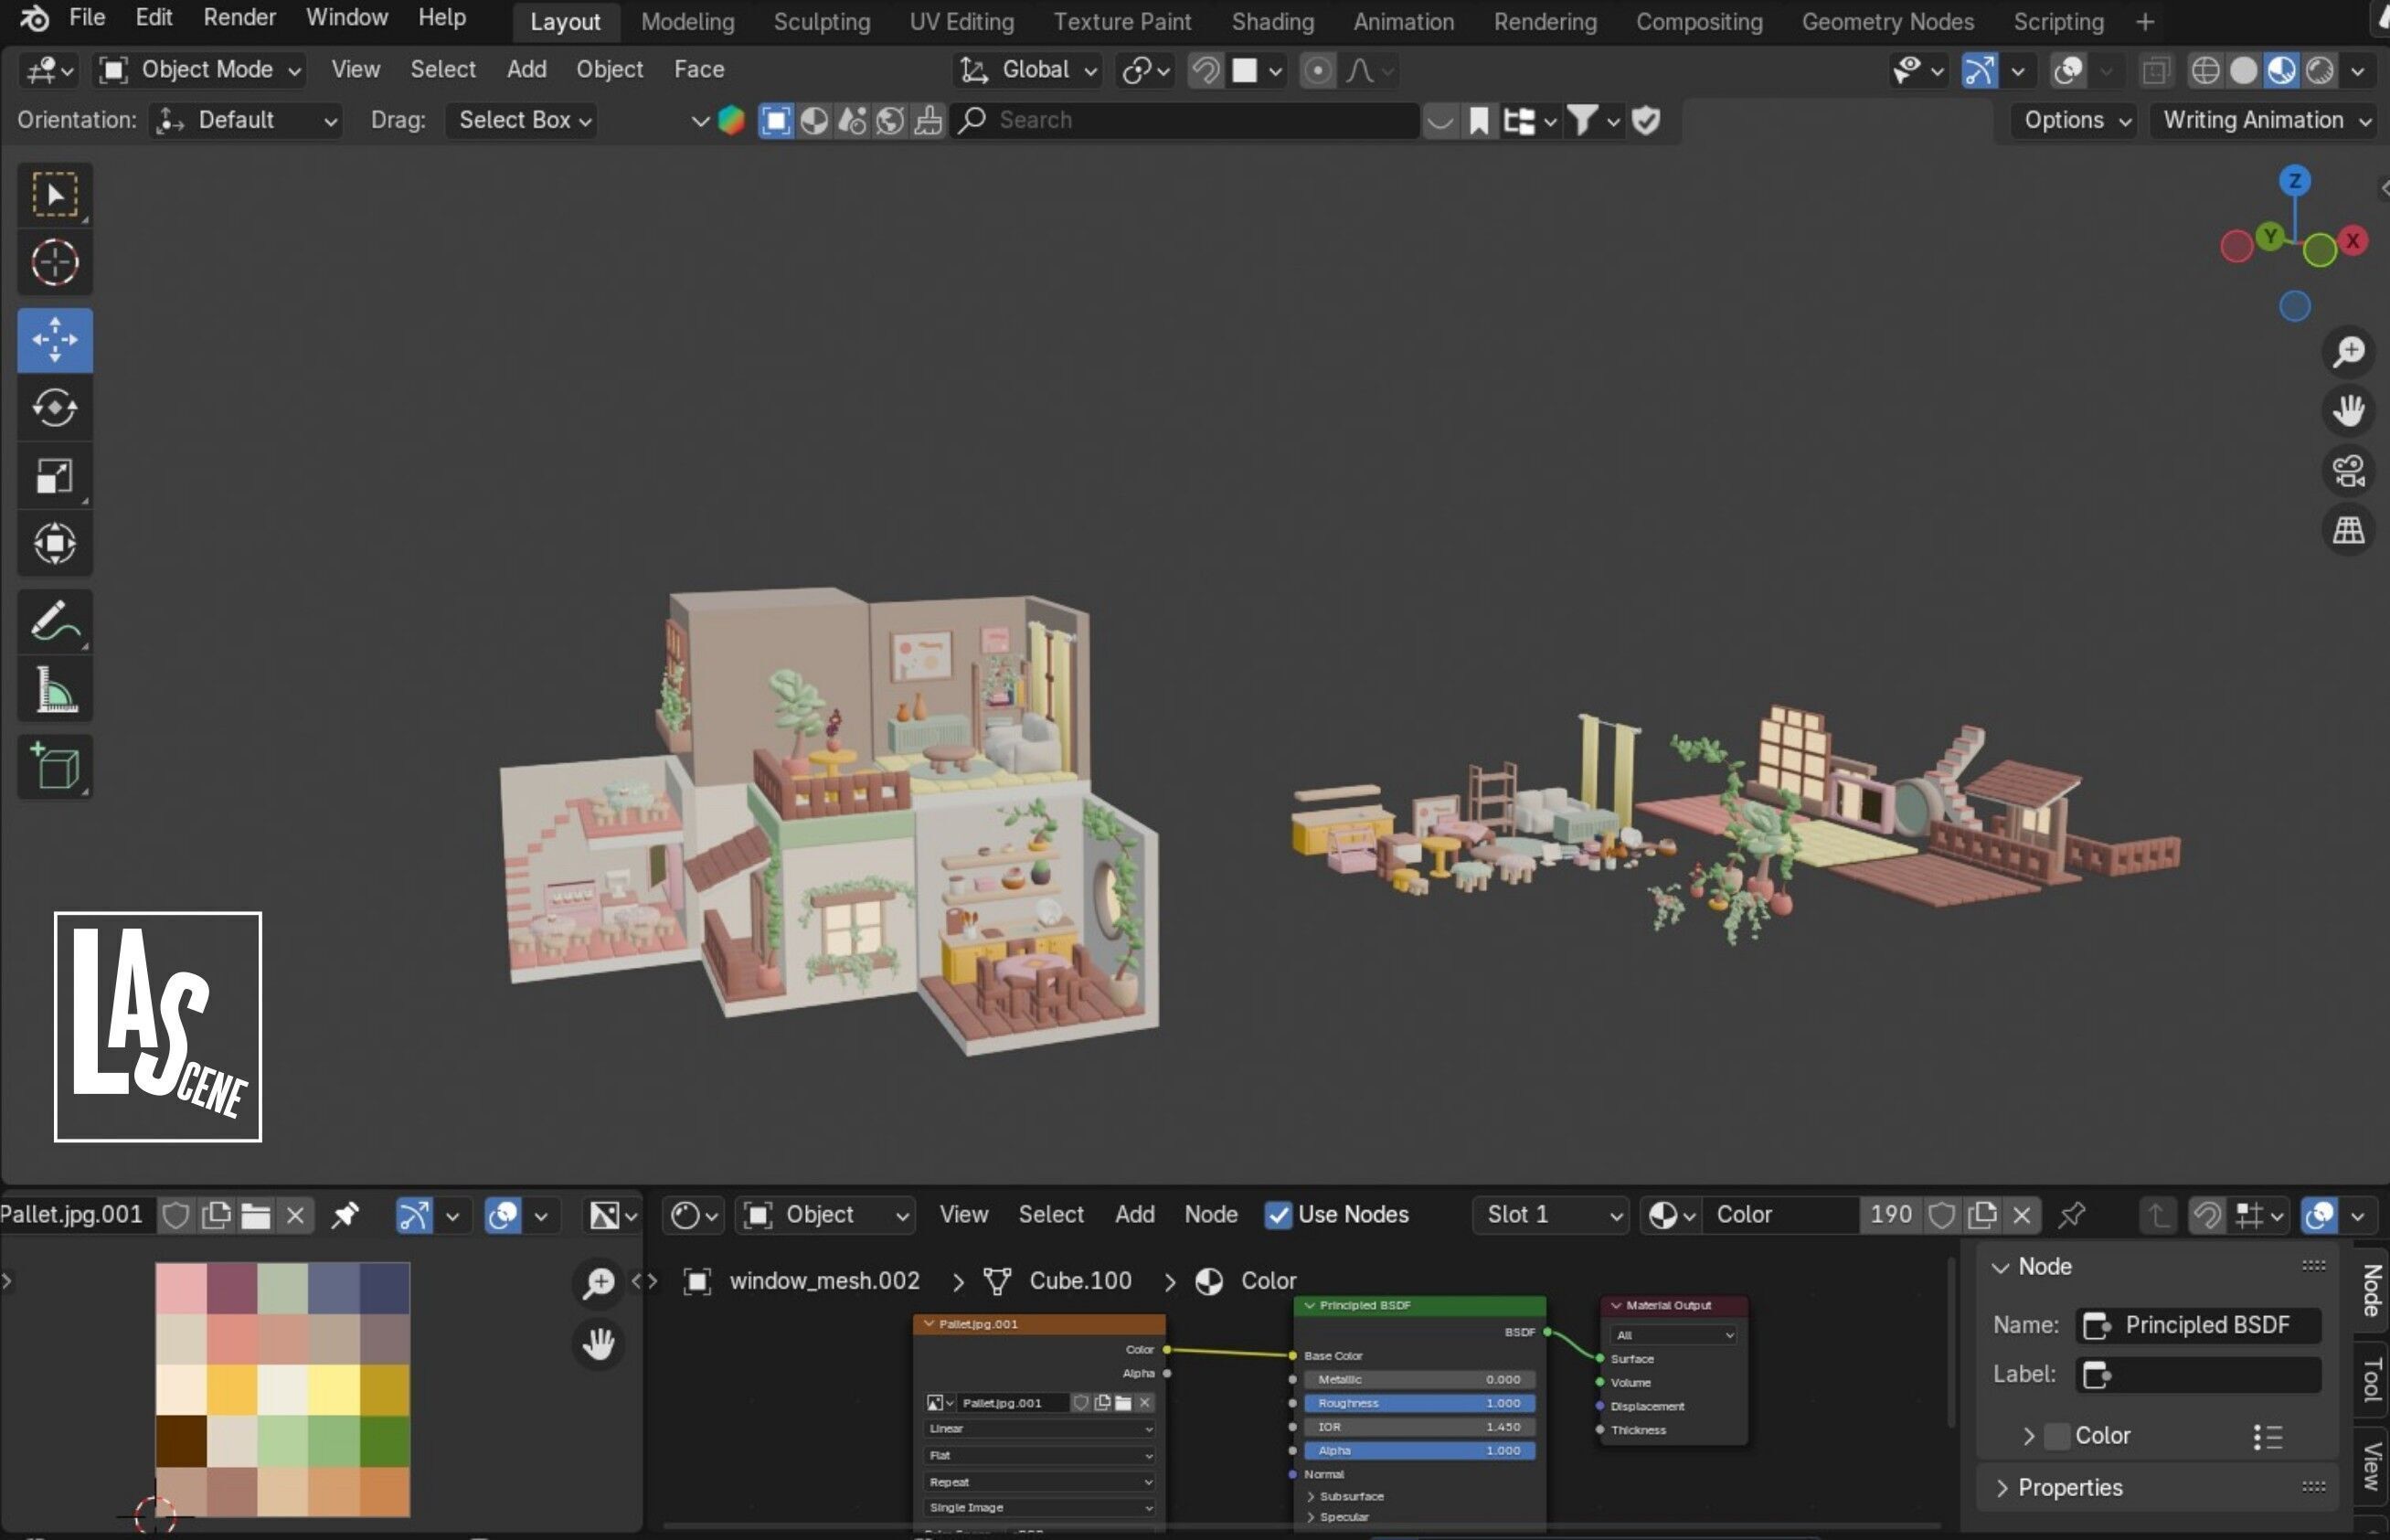Select the Select Box tool

click(x=55, y=194)
